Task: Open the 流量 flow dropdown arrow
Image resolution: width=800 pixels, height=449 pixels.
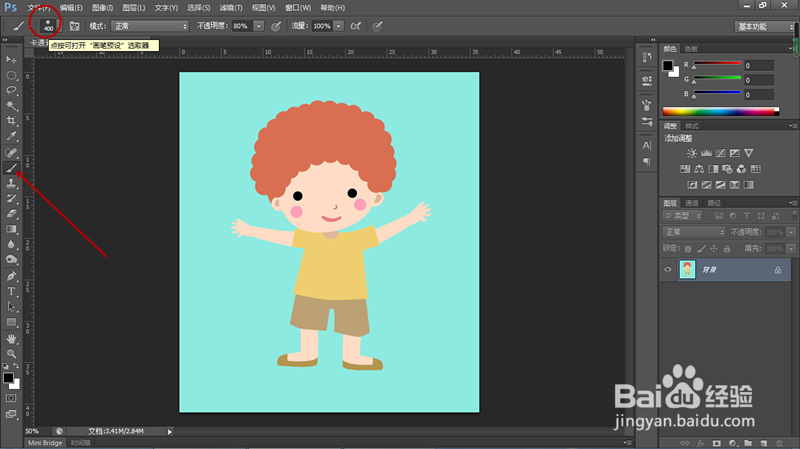Action: click(x=338, y=26)
